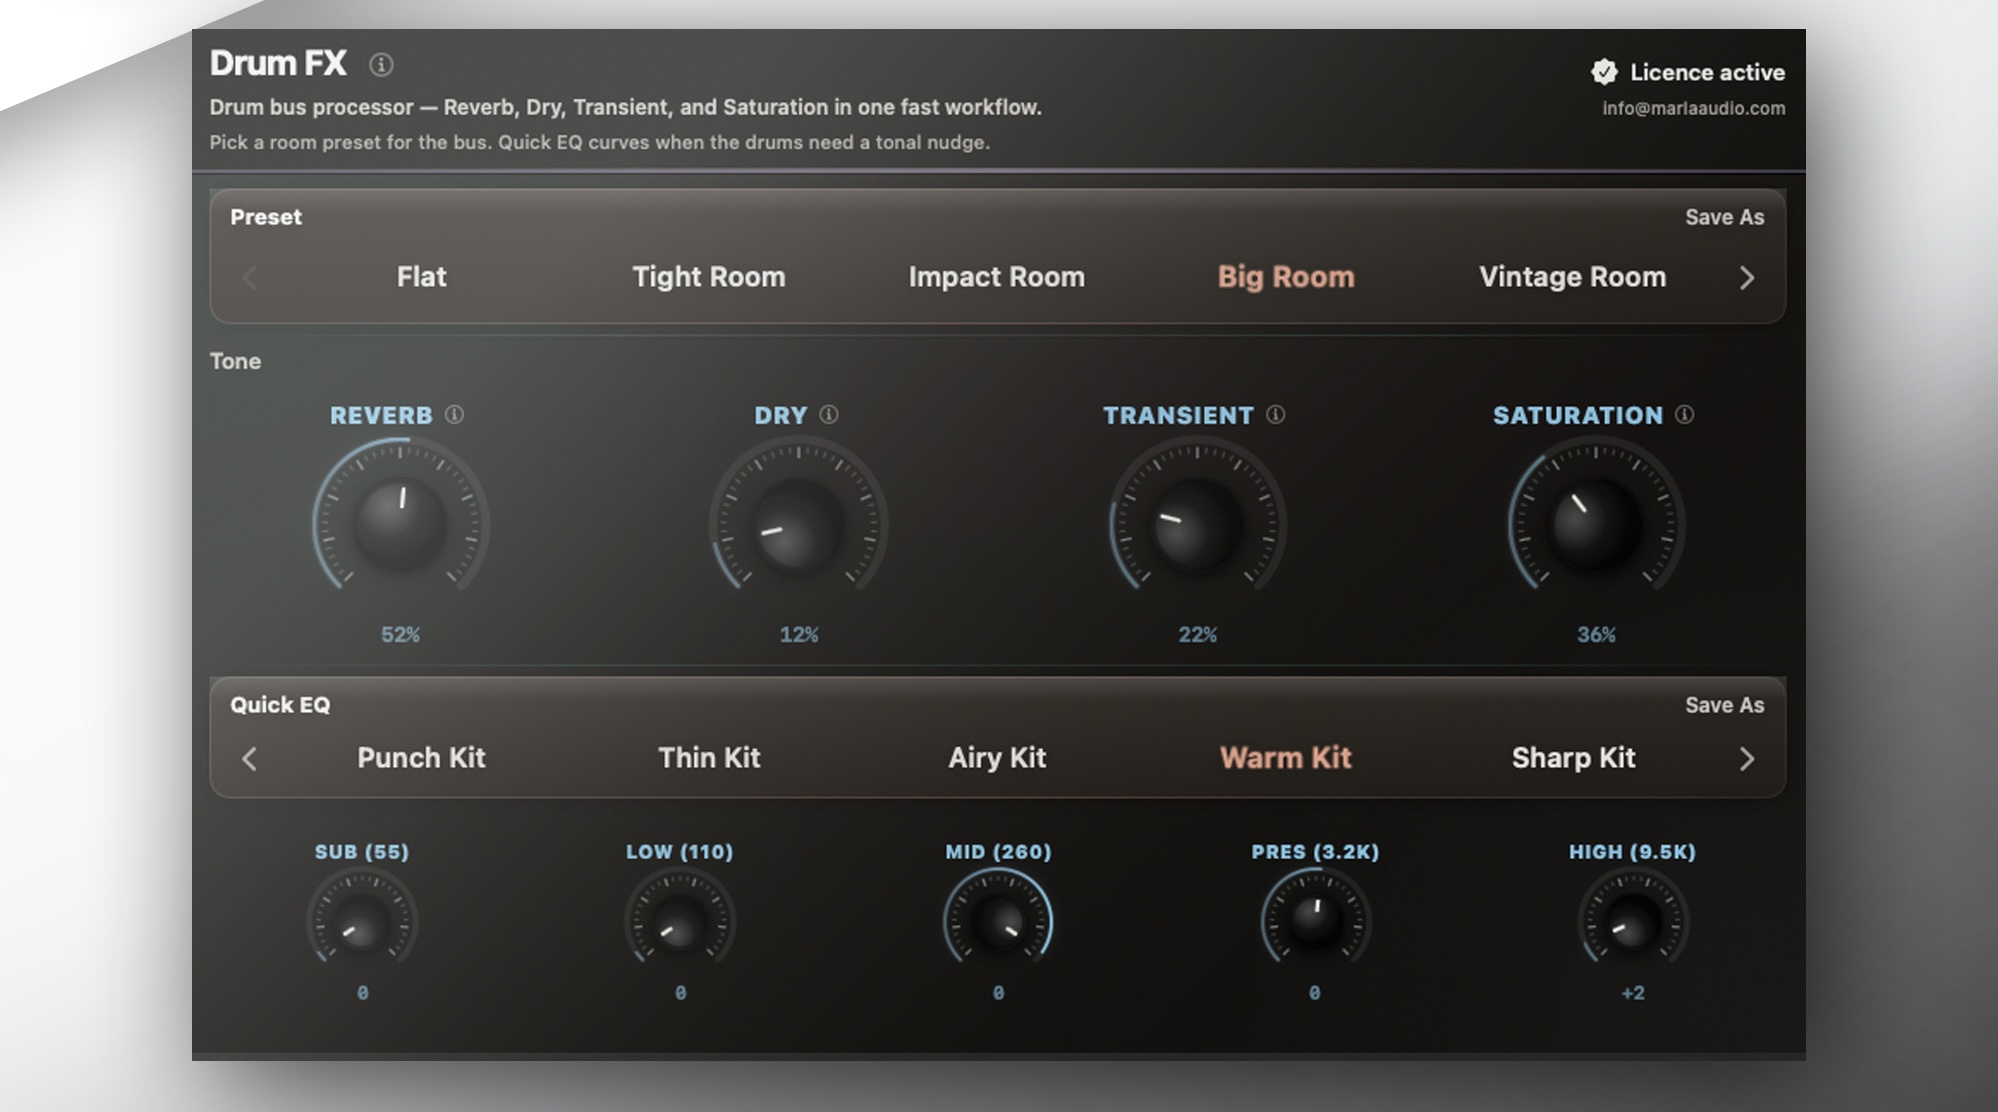Select the Tight Room preset
Screen dimensions: 1998x1112
pyautogui.click(x=709, y=277)
